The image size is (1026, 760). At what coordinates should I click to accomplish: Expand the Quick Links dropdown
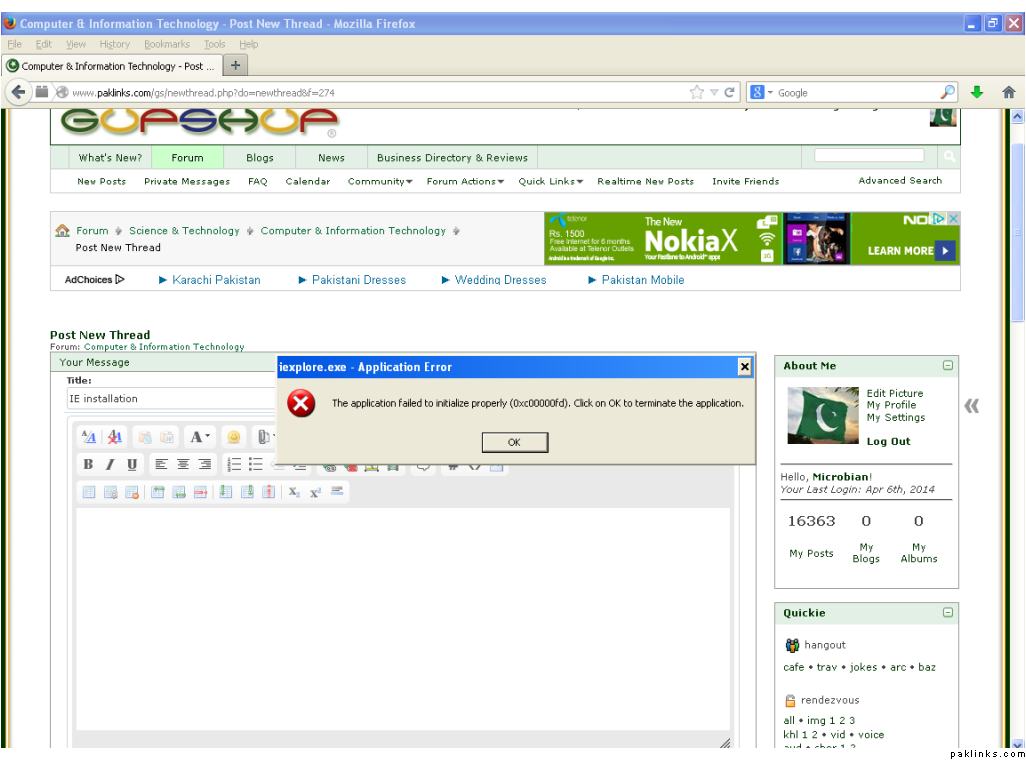click(x=550, y=182)
